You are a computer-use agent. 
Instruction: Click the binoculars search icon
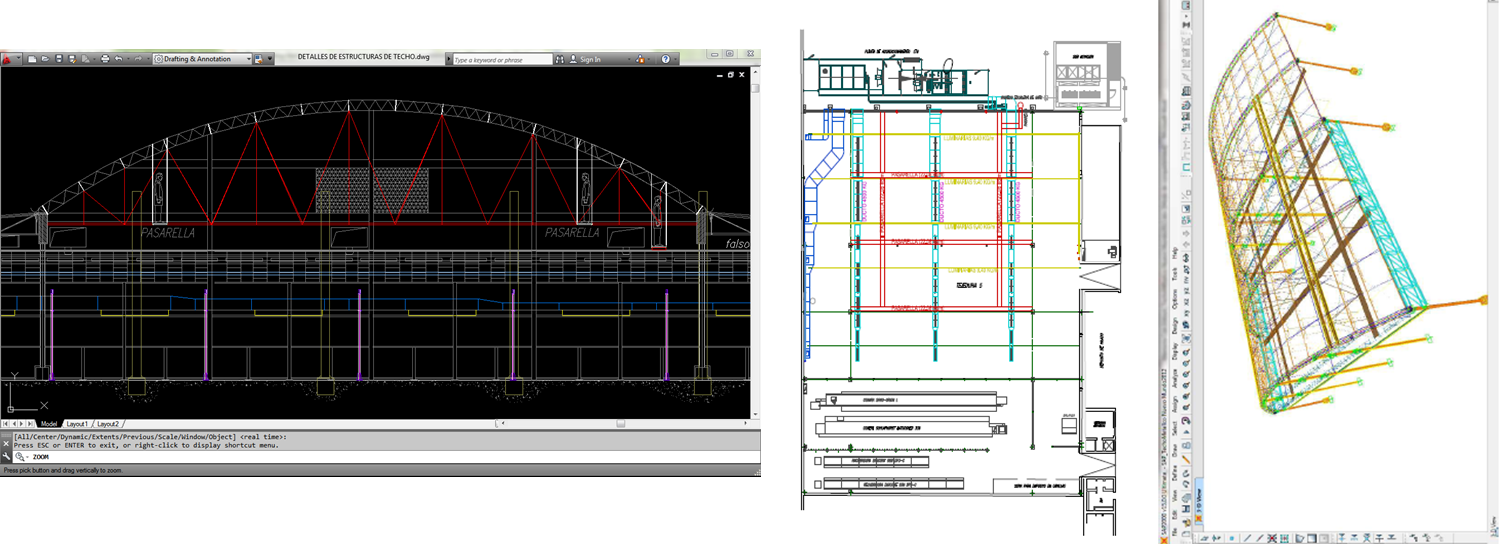pos(560,59)
